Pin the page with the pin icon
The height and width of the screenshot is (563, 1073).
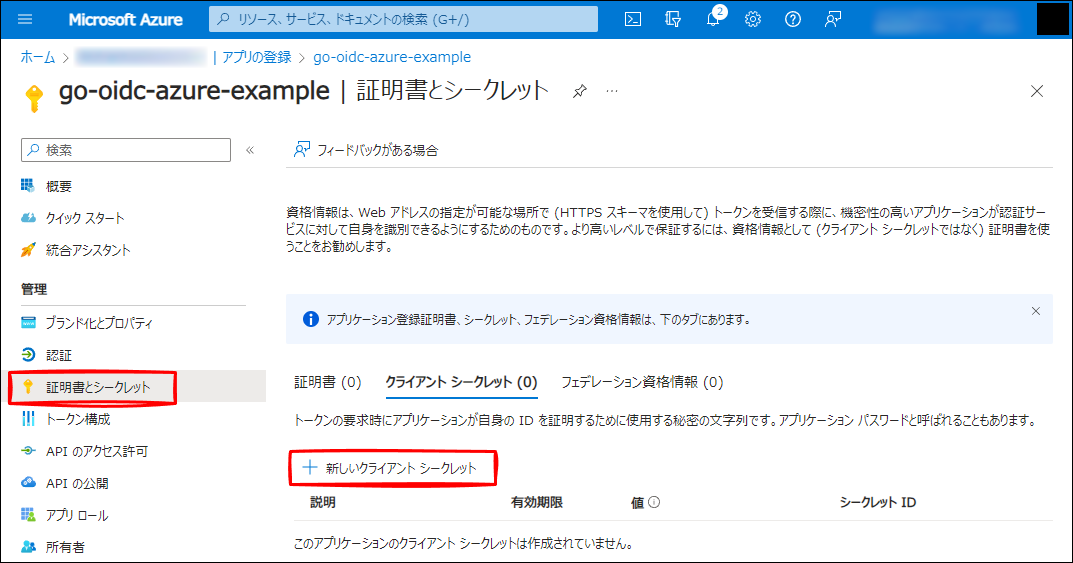(579, 91)
